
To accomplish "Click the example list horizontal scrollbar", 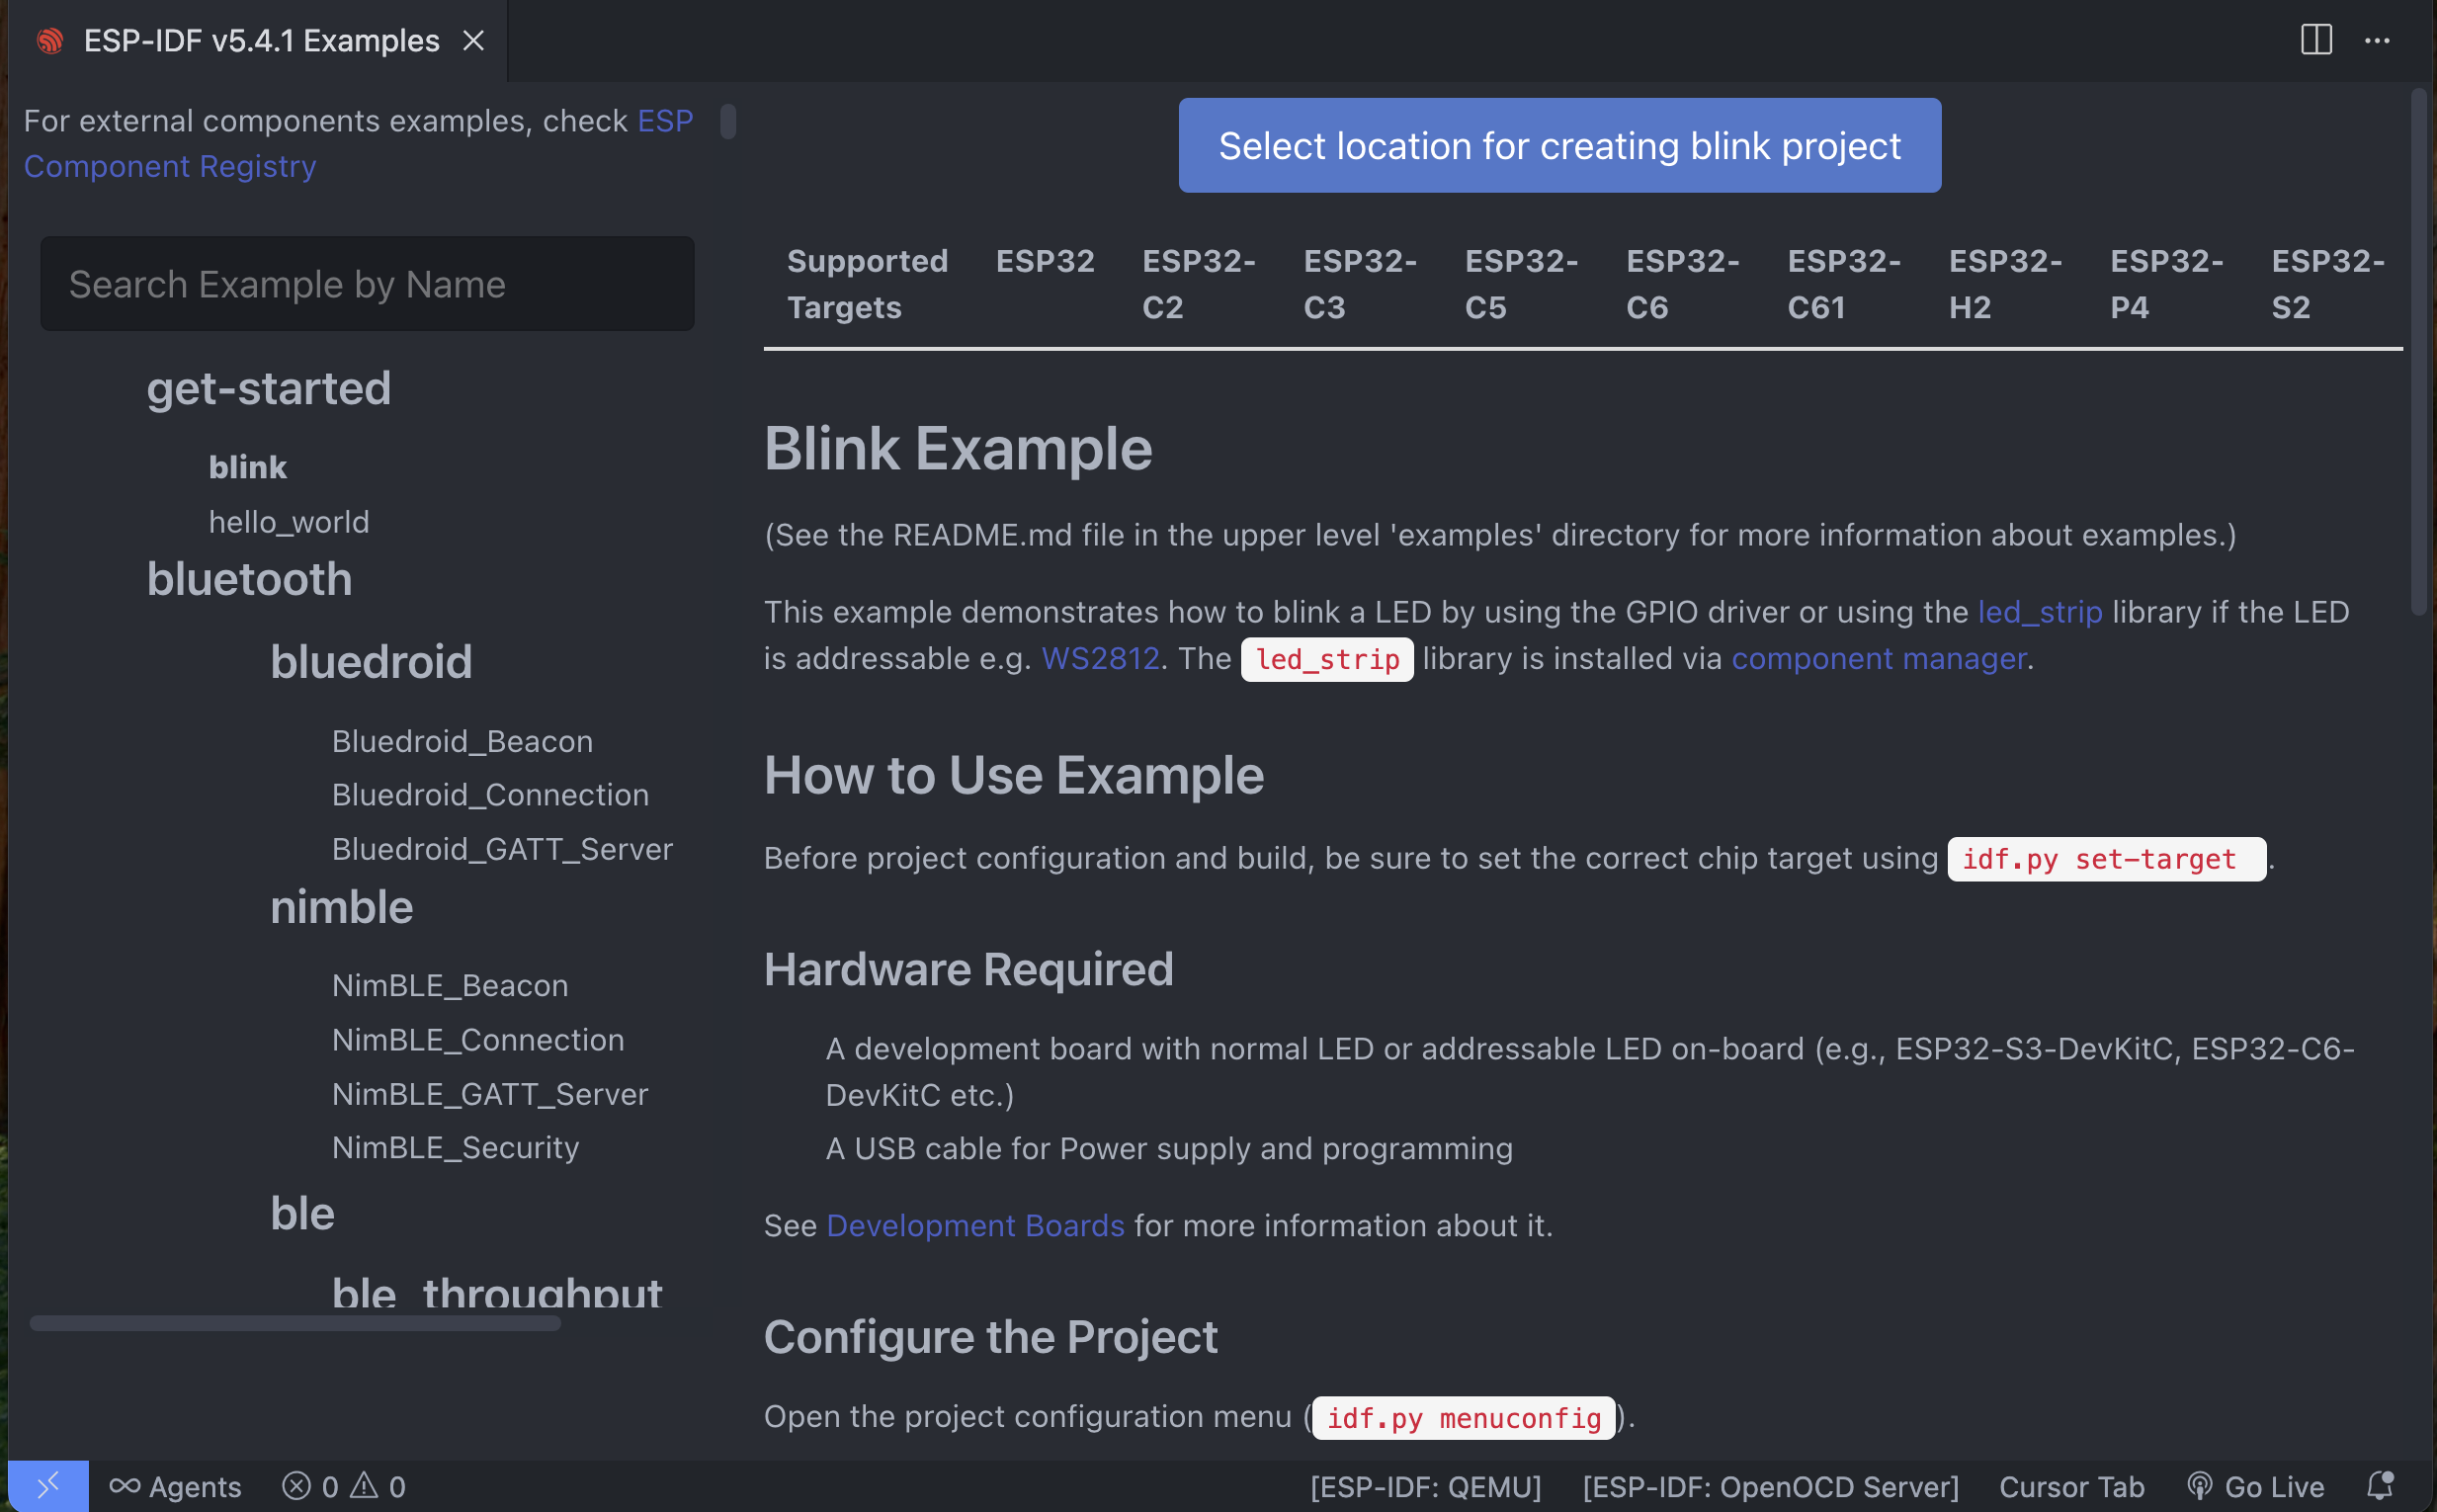I will 295,1323.
